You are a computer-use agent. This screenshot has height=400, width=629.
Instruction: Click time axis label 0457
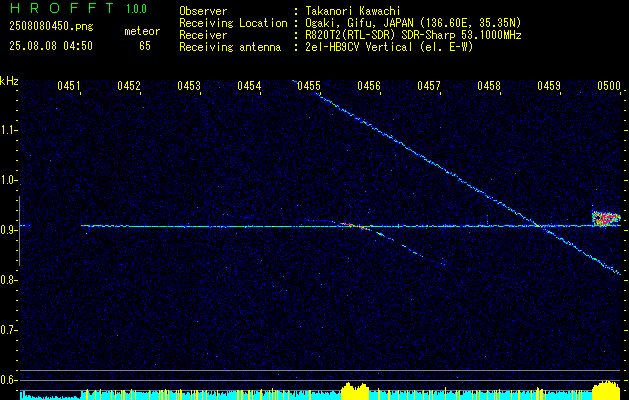pyautogui.click(x=429, y=85)
